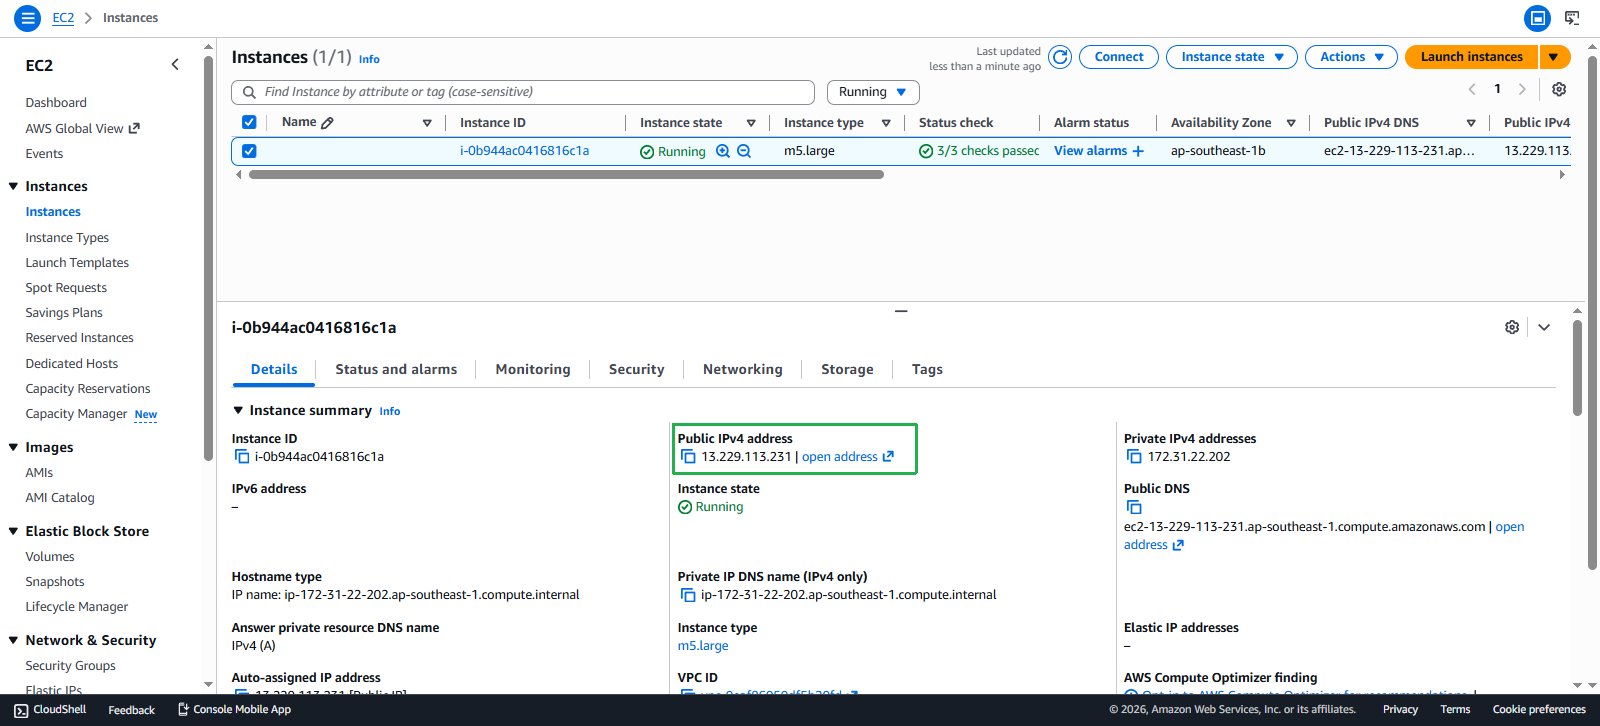Open AWS Global View sidebar link

pyautogui.click(x=82, y=129)
